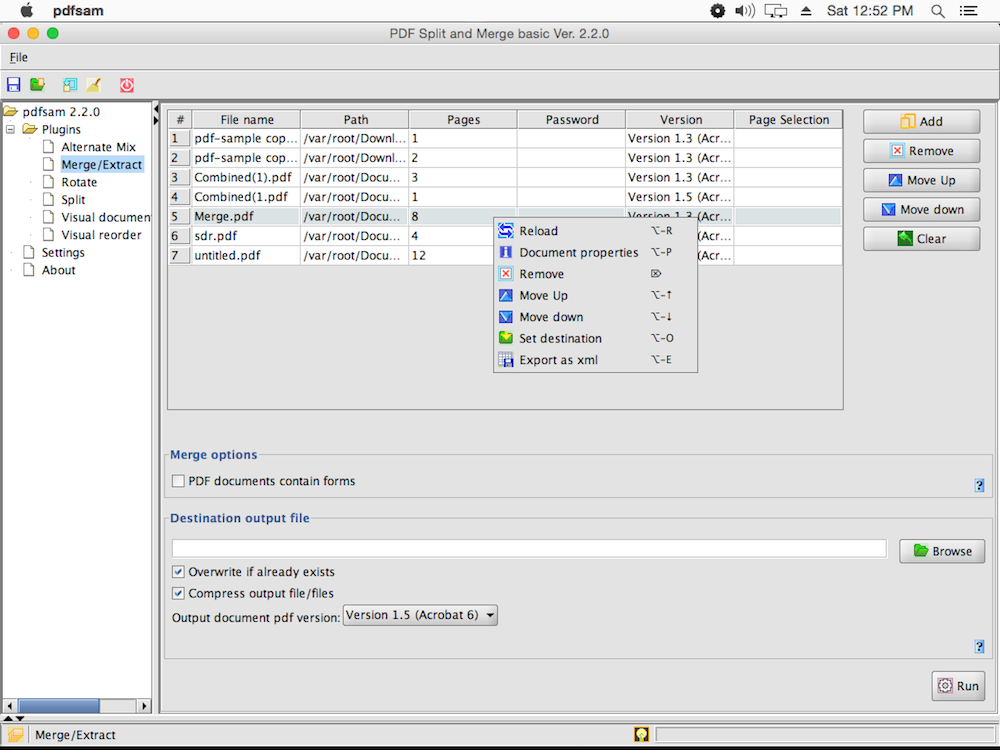Open the Visual reorder plugin
Viewport: 1000px width, 750px height.
pos(101,235)
